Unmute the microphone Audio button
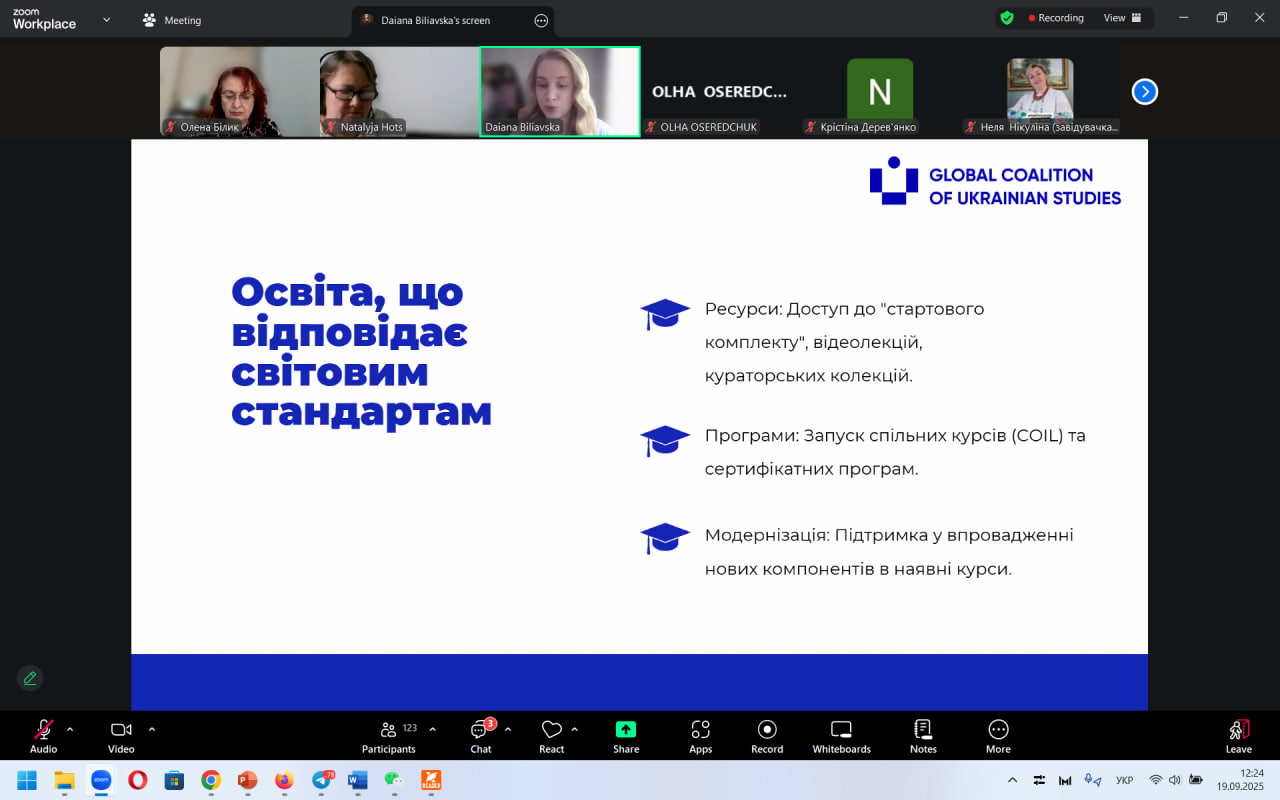 [x=43, y=736]
